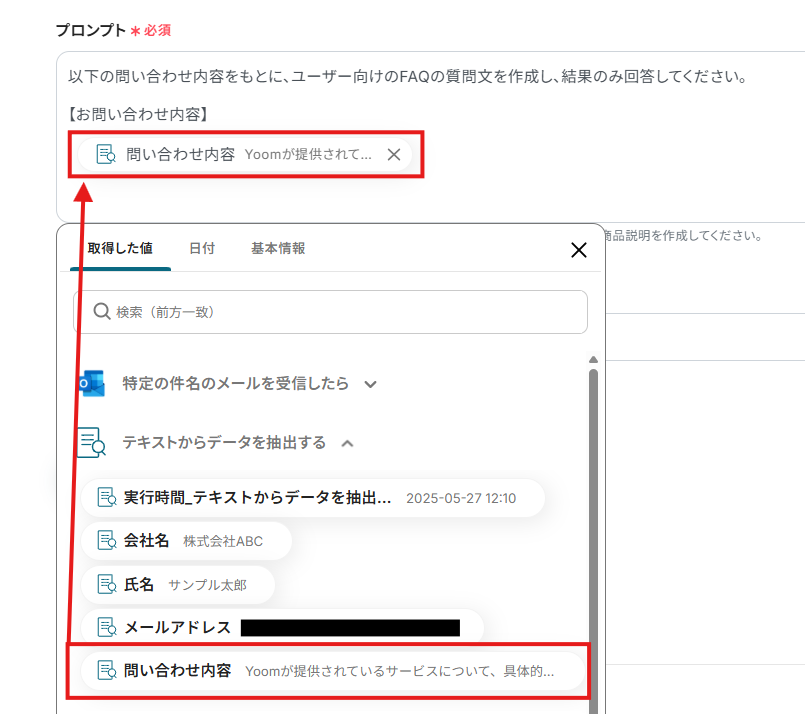Click icon next to 問い合わせ内容 list item
The image size is (805, 714).
click(x=107, y=670)
